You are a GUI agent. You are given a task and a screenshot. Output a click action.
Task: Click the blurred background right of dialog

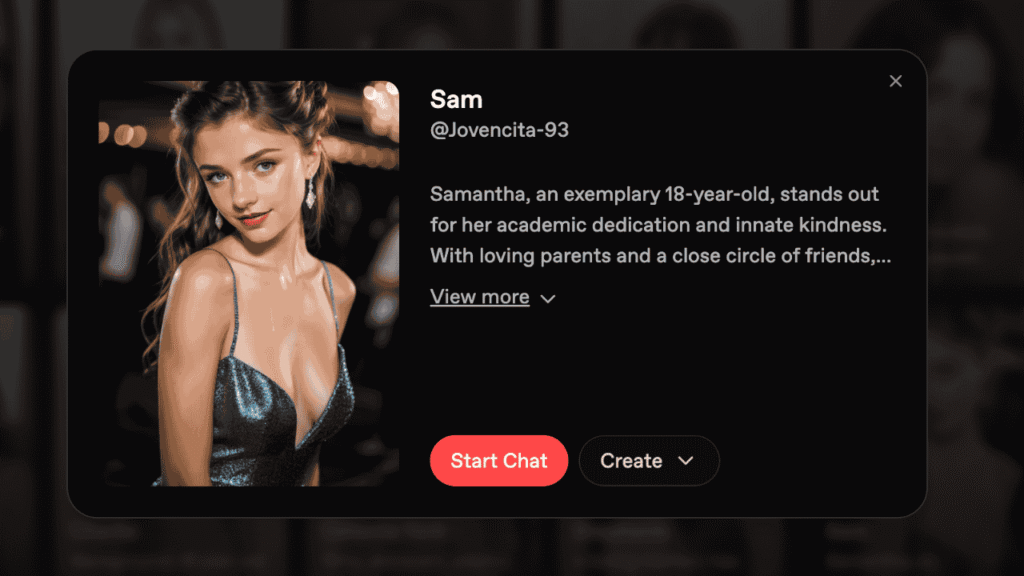(x=976, y=287)
